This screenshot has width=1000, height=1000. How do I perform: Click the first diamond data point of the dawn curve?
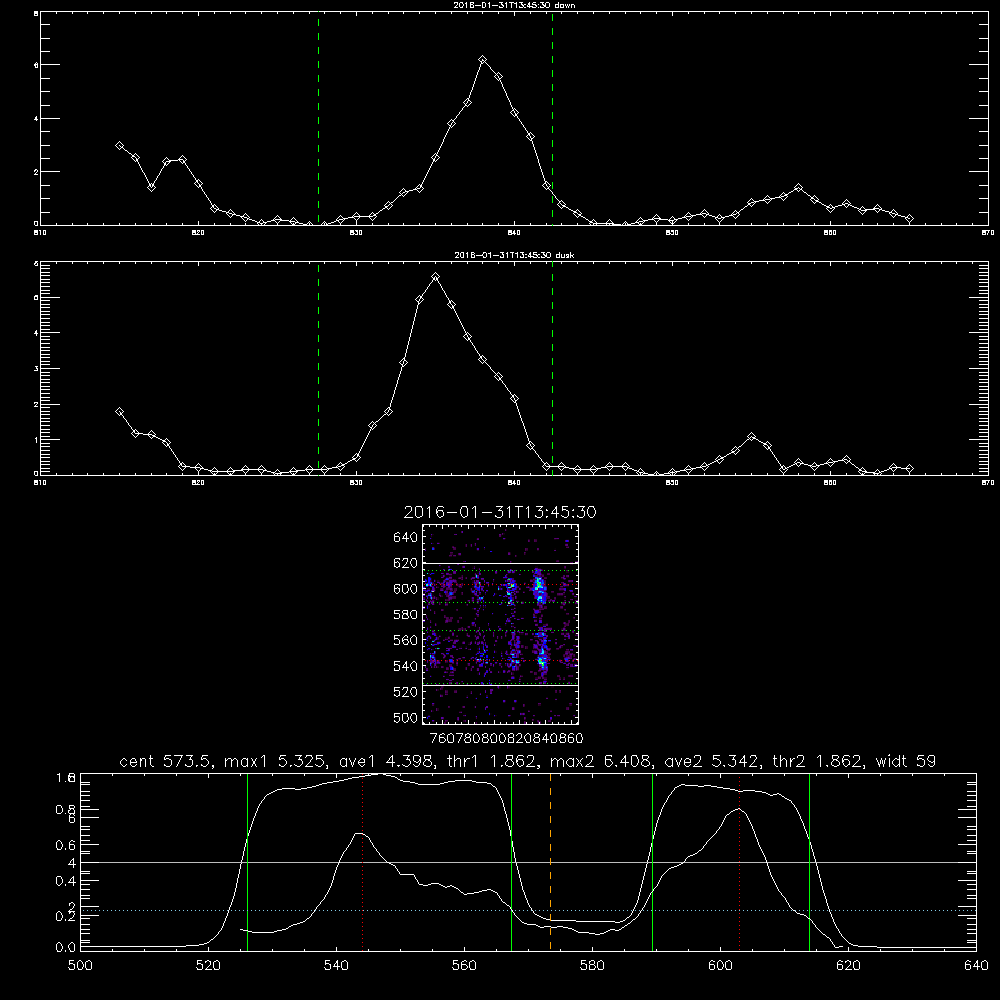pyautogui.click(x=119, y=145)
